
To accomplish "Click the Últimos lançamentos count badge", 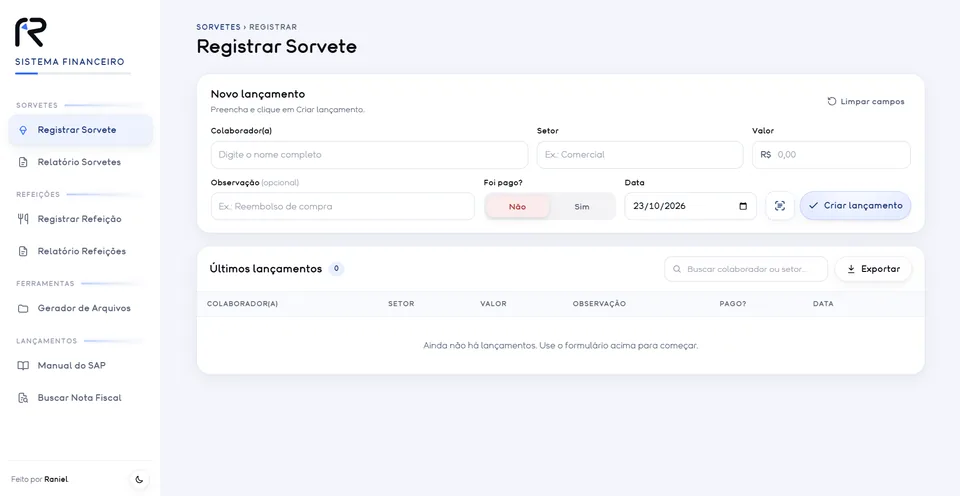I will 336,269.
